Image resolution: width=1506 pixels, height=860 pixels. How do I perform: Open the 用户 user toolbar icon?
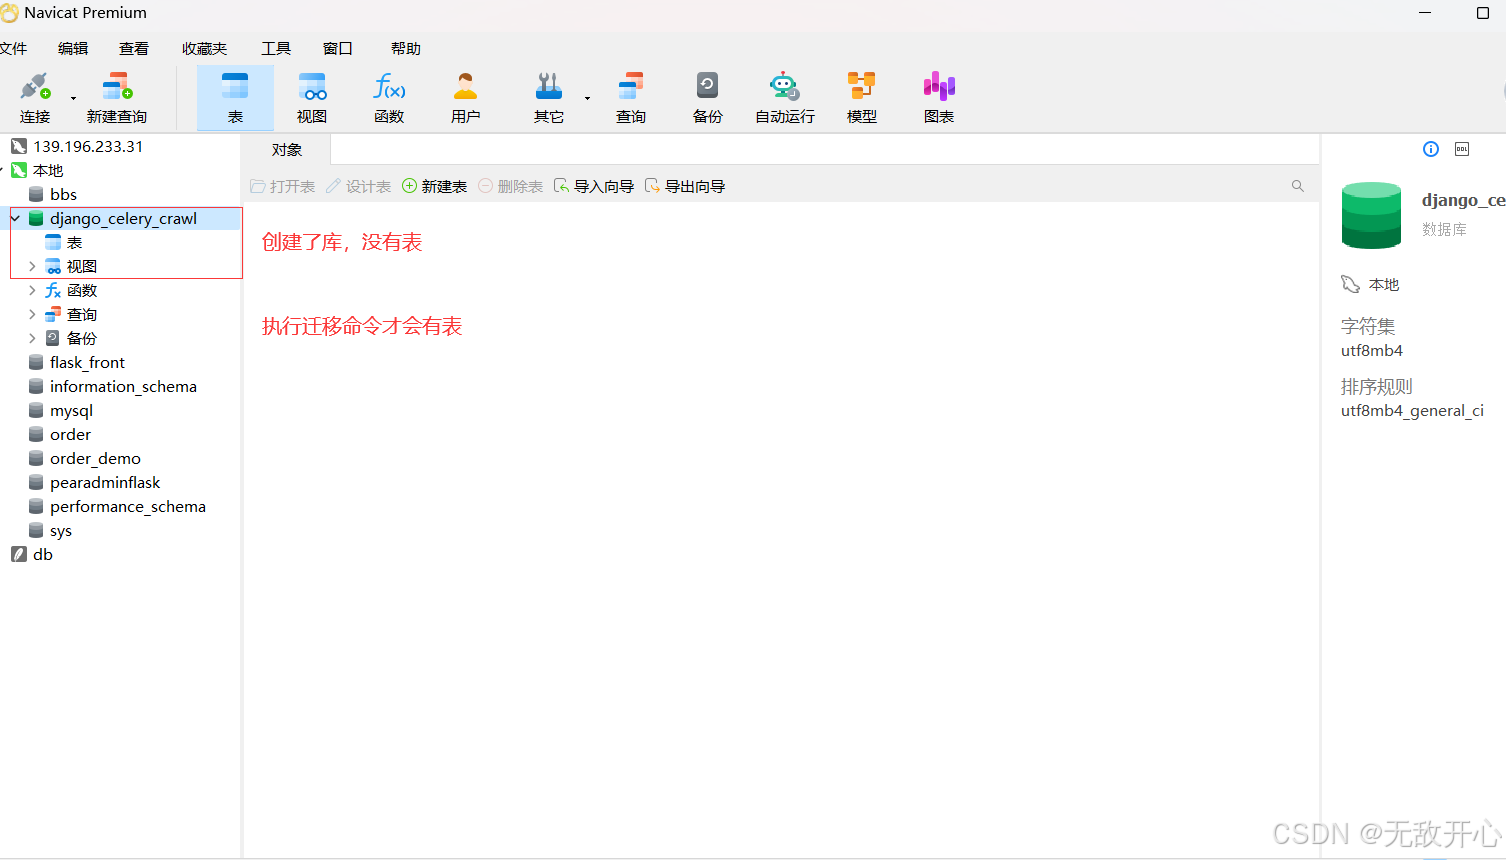coord(465,98)
